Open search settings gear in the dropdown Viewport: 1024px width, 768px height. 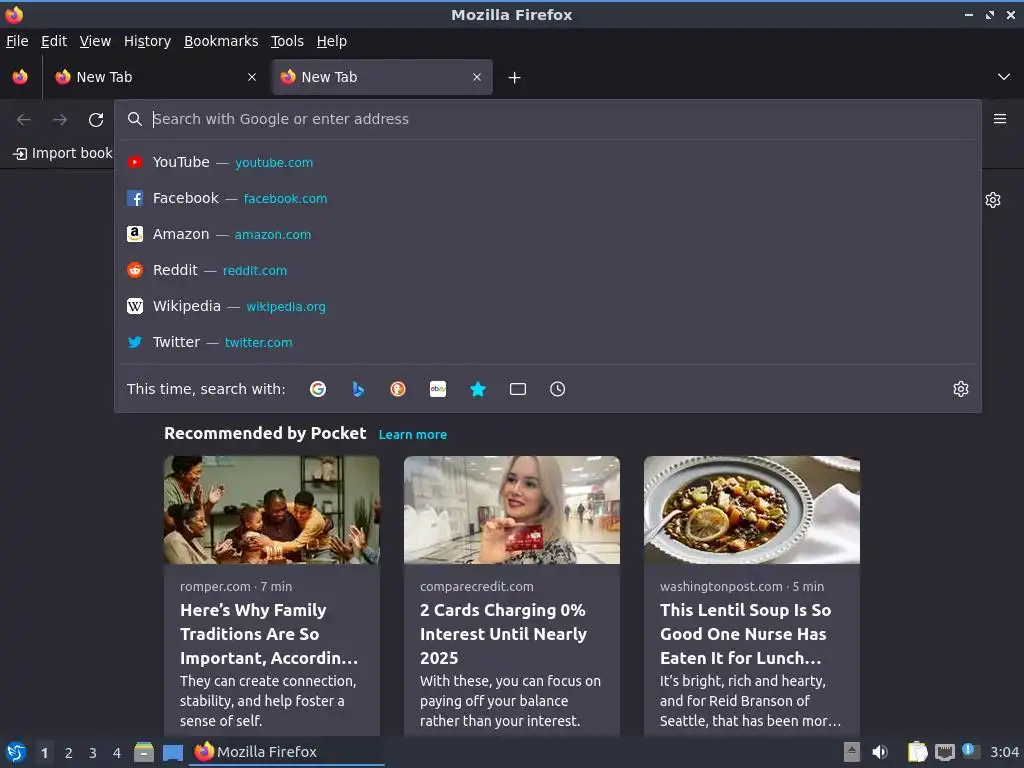pos(961,389)
